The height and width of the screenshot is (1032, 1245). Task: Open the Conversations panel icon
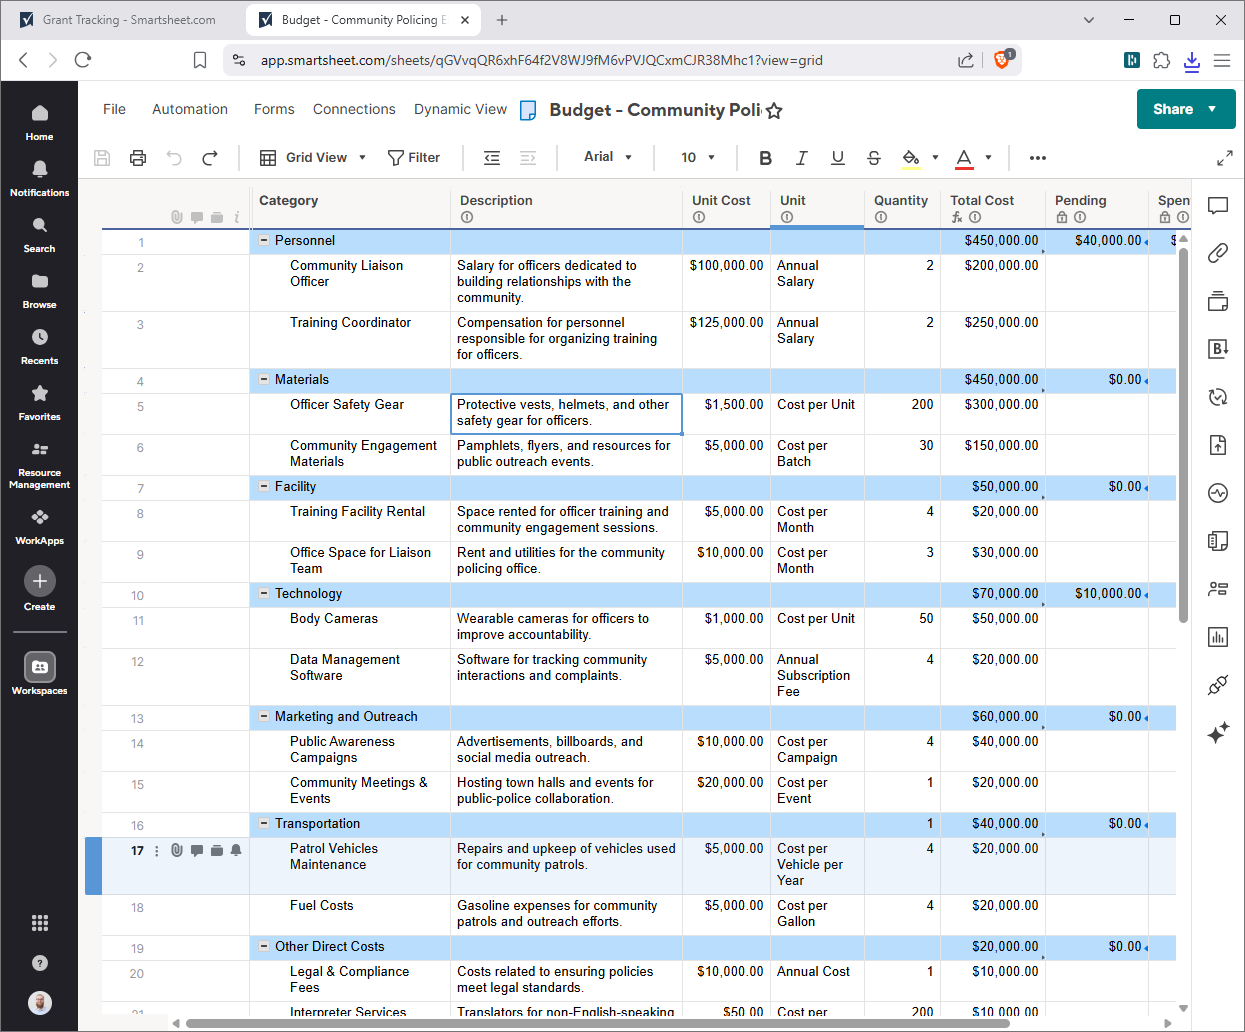(x=1217, y=206)
